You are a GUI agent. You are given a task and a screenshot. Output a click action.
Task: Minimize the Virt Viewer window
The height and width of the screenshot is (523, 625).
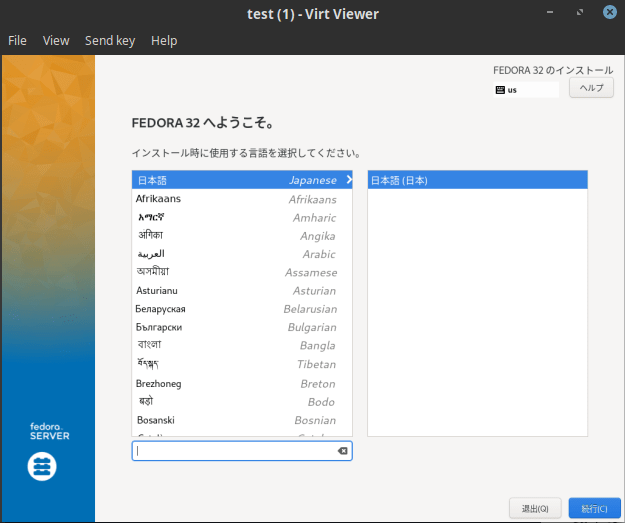click(550, 12)
